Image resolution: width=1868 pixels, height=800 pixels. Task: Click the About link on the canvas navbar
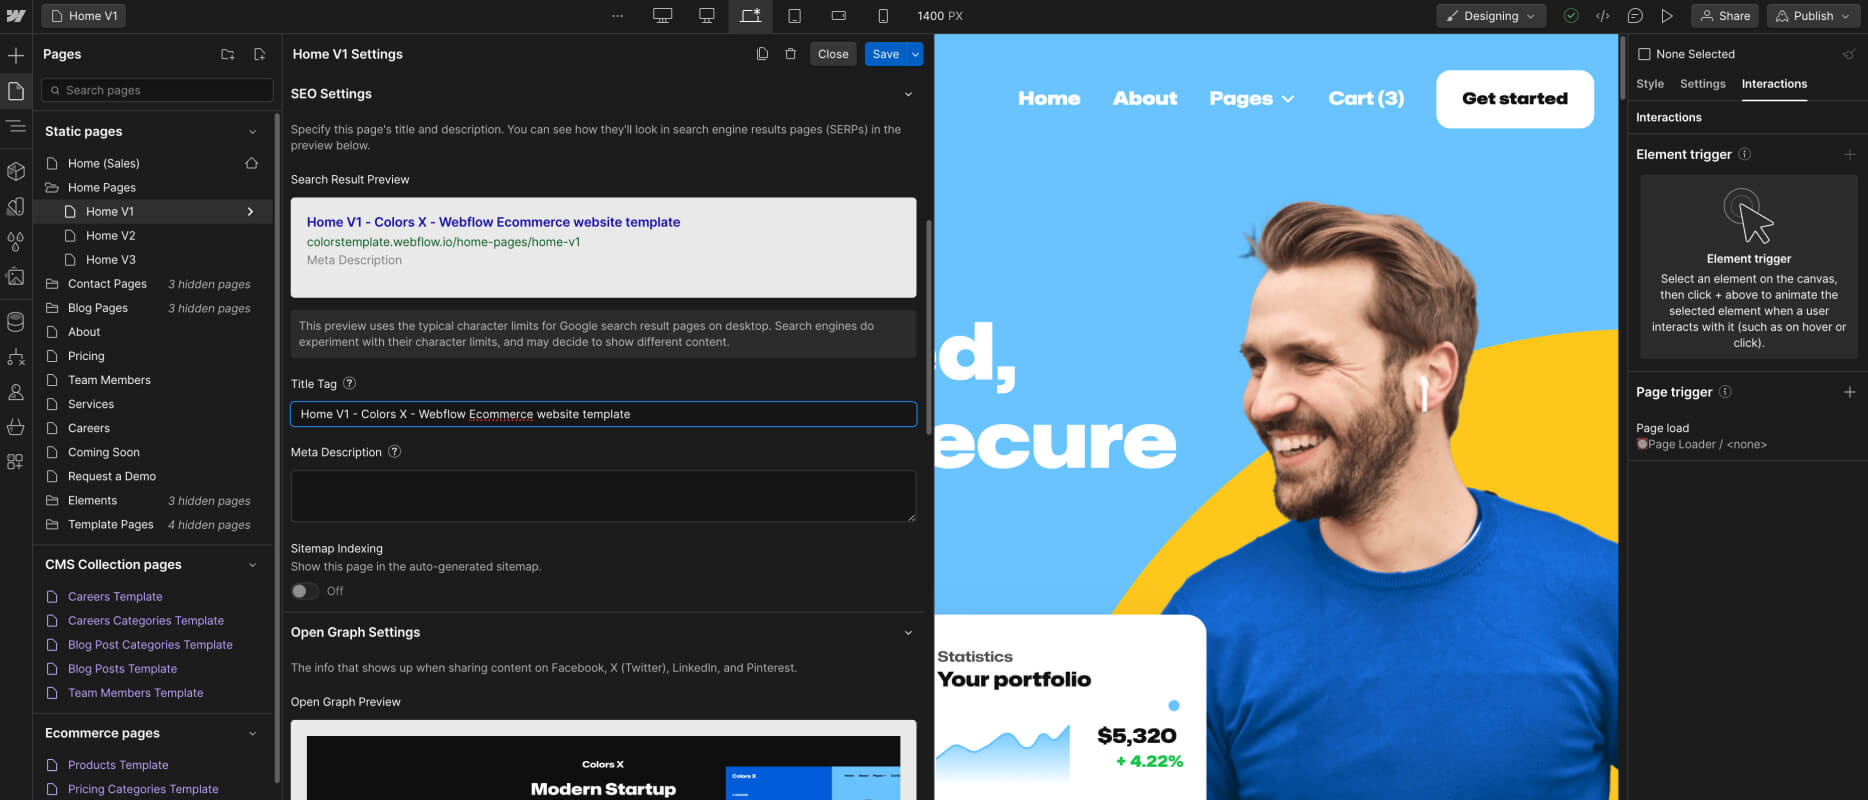(x=1145, y=98)
